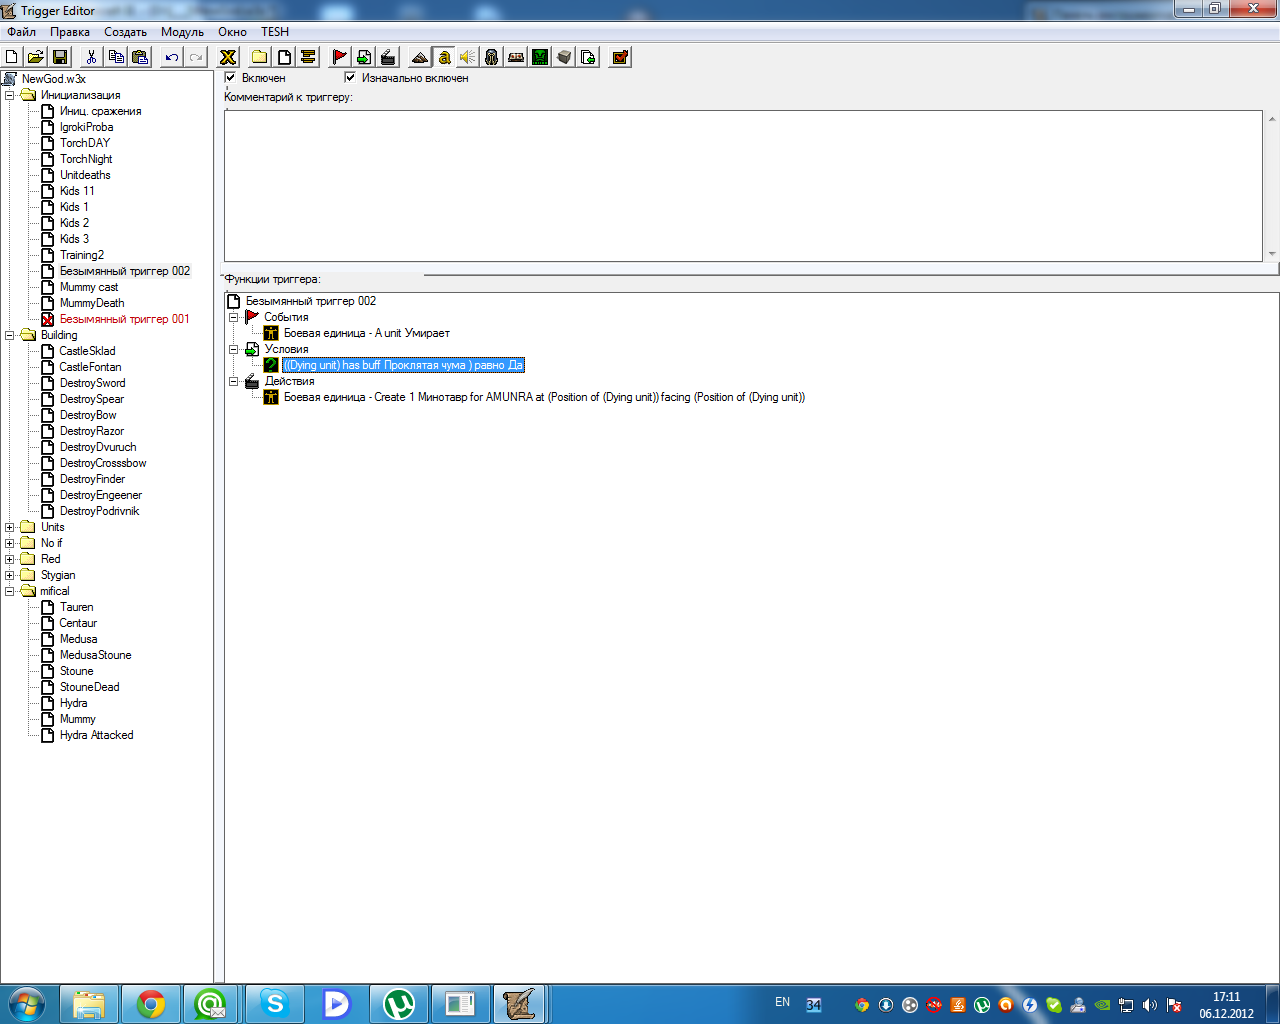Select the DestroyCrosssbow trigger
Viewport: 1280px width, 1024px height.
point(103,463)
